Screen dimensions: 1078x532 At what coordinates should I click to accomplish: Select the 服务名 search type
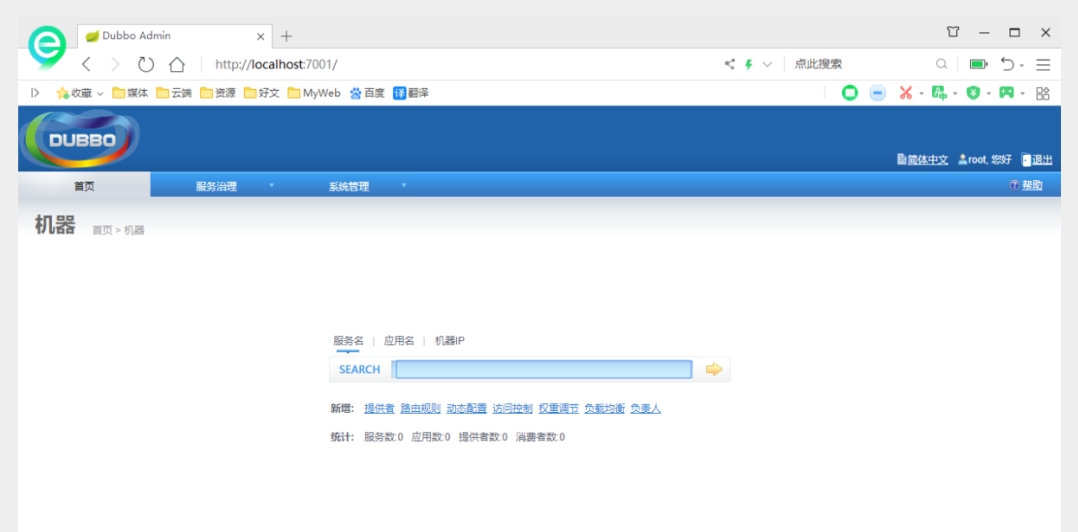coord(348,341)
